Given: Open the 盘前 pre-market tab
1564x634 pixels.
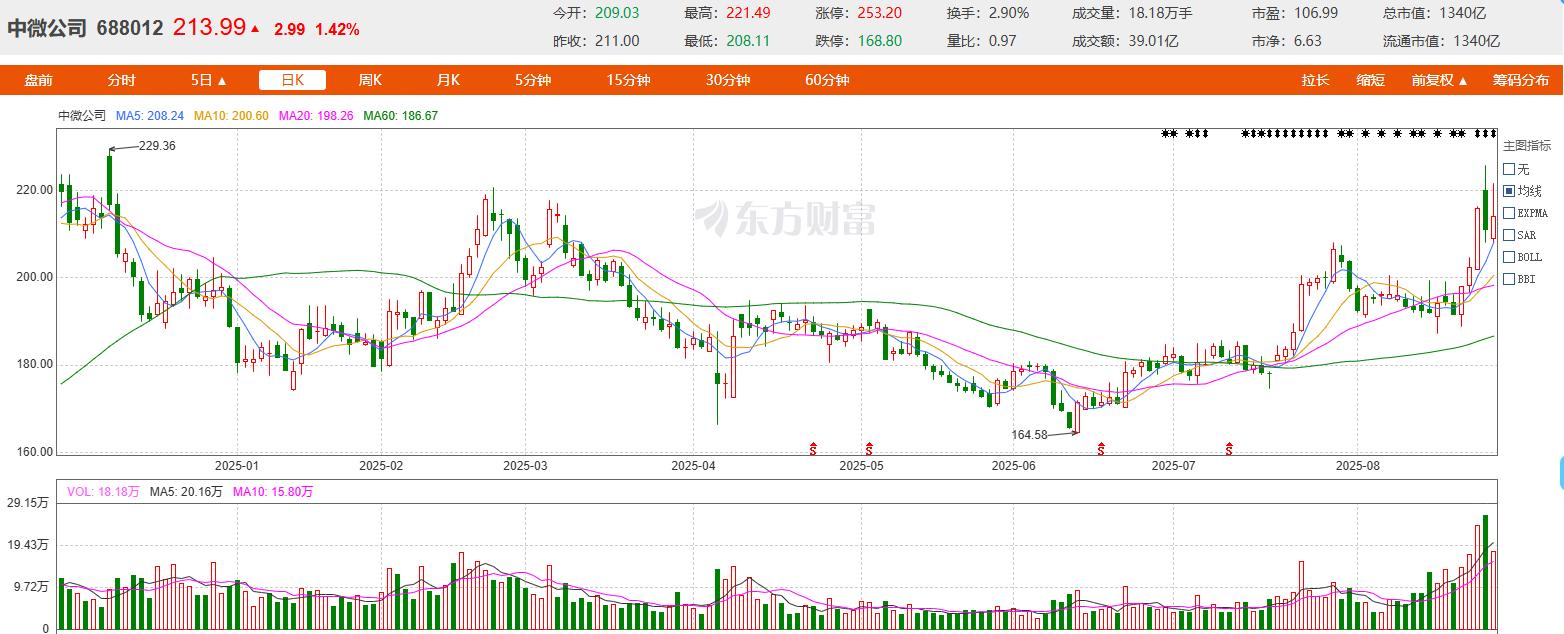Looking at the screenshot, I should click(x=39, y=80).
